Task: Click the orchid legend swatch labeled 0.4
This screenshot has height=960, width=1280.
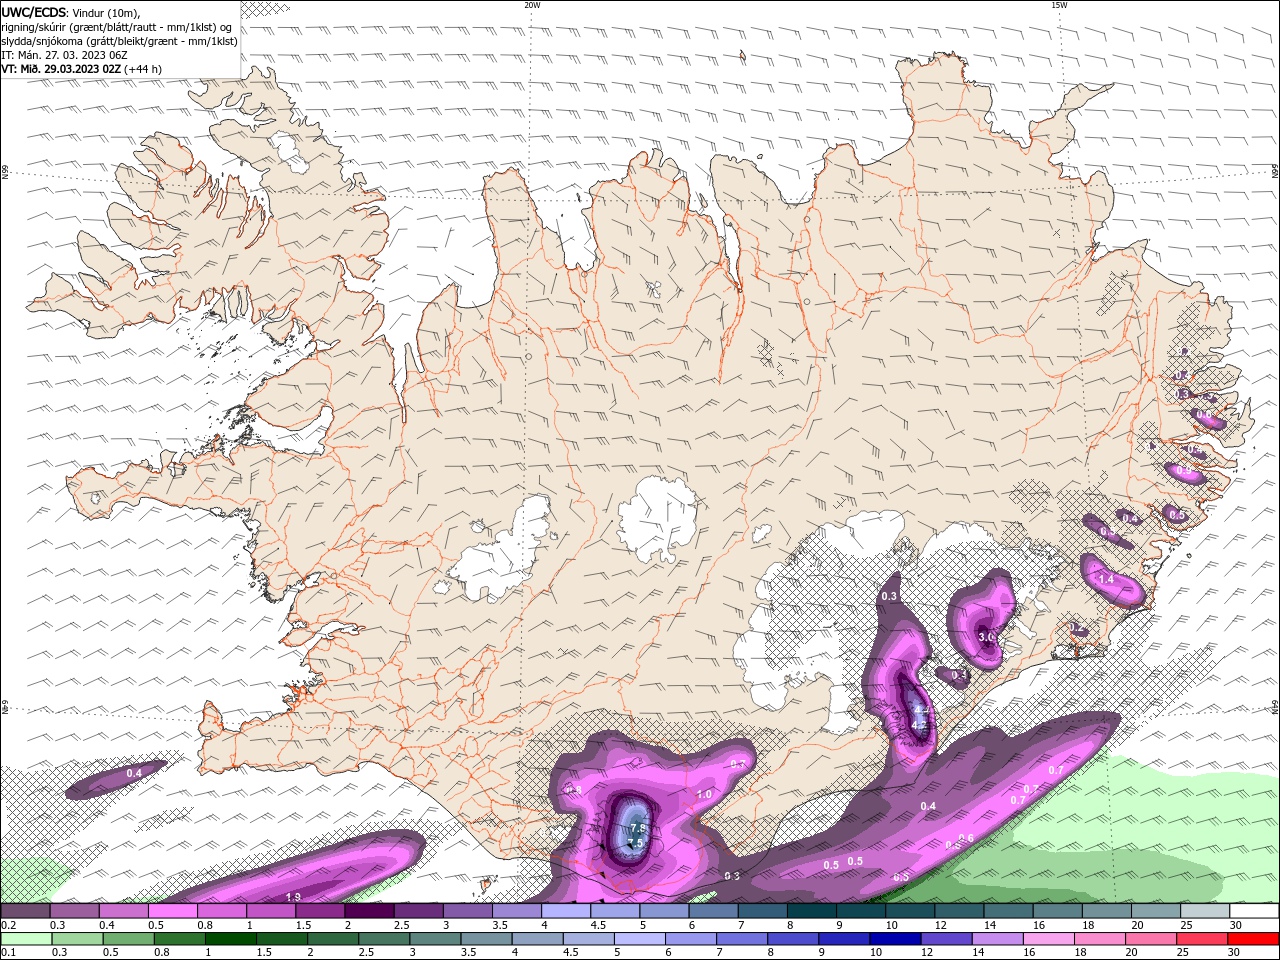Action: (123, 911)
